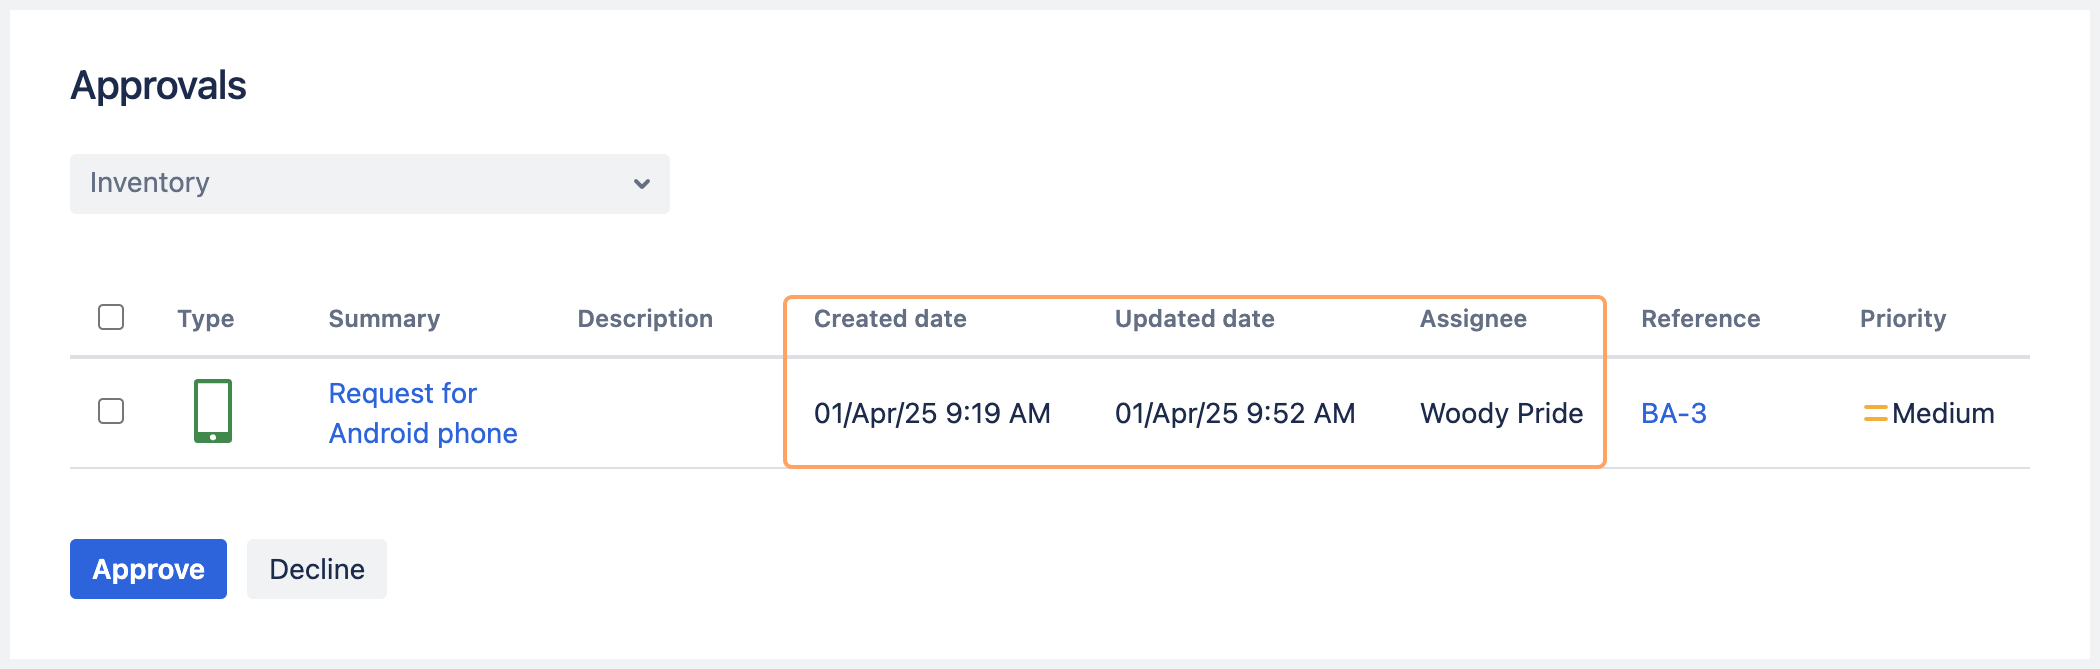Check the Android phone request row checkbox
Screen dimensions: 2100x669
(111, 411)
